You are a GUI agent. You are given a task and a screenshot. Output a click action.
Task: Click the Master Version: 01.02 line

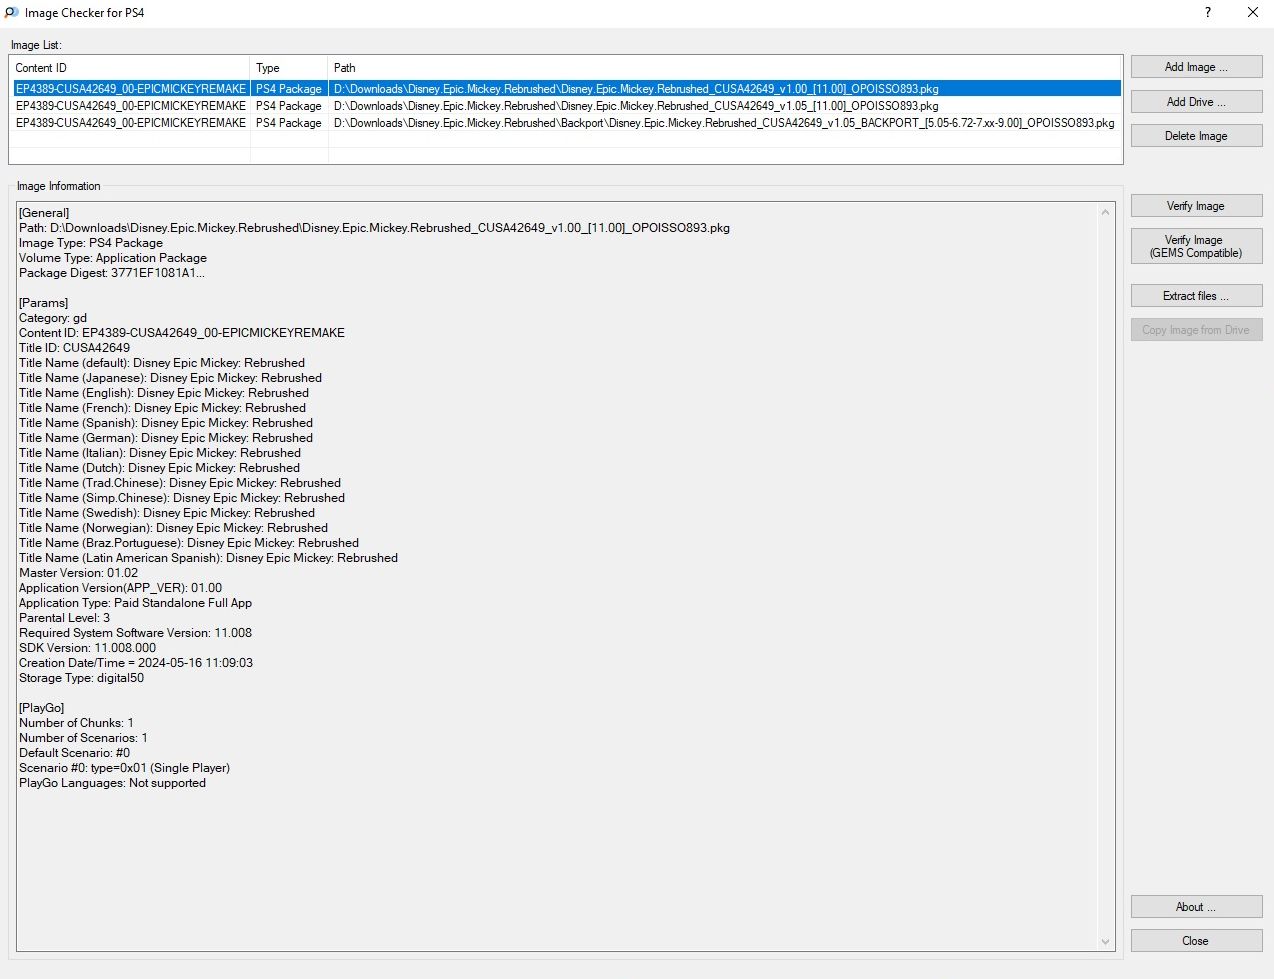coord(79,573)
